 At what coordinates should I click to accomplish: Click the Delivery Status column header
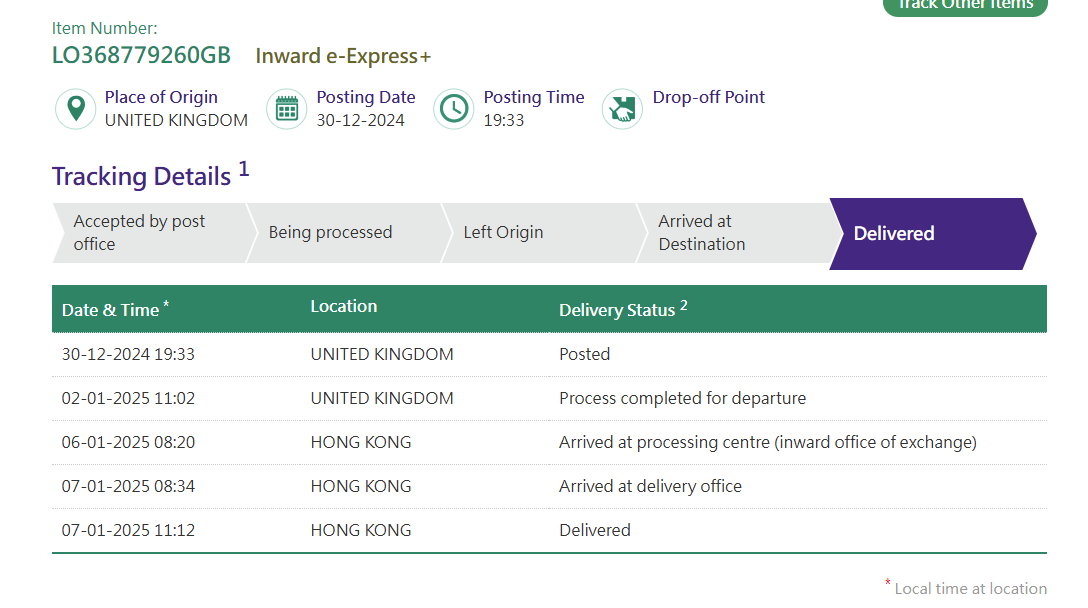pos(617,310)
